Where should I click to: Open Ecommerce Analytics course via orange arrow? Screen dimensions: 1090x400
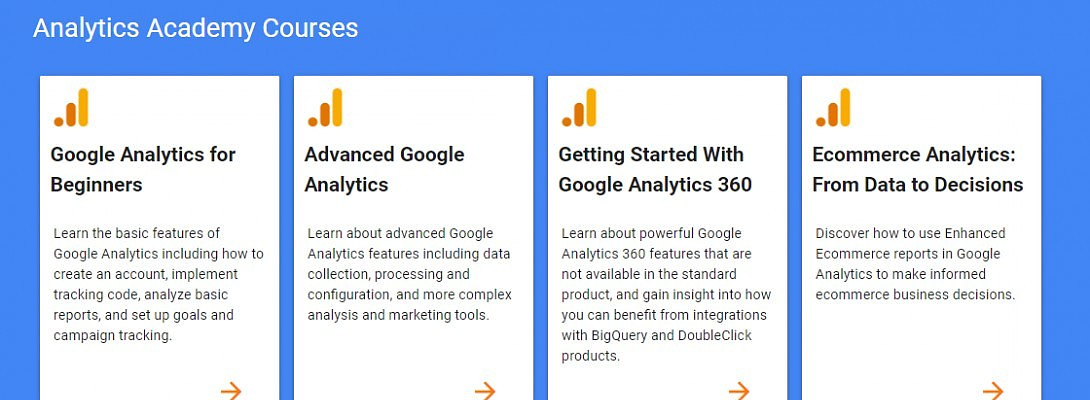tap(993, 390)
